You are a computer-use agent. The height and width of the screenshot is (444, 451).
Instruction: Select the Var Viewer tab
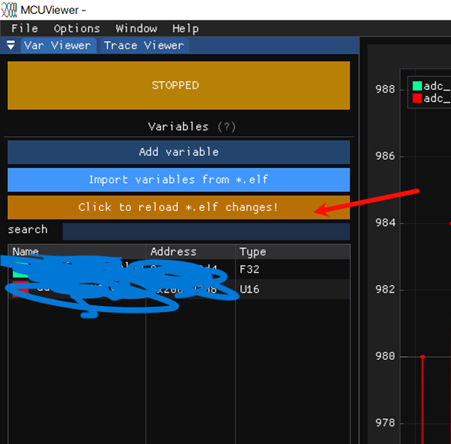[x=58, y=45]
